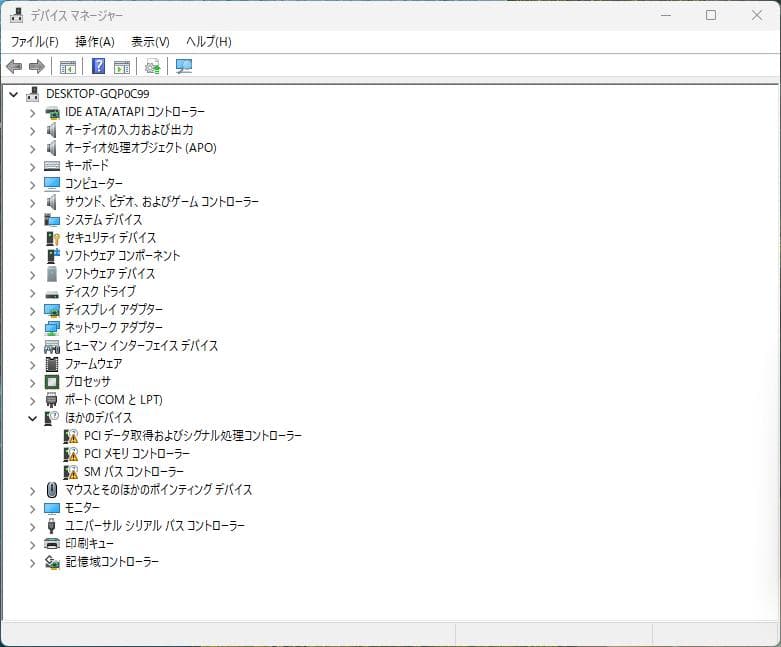Click the warning icon beside SM バス コントローラー
781x647 pixels.
click(71, 472)
